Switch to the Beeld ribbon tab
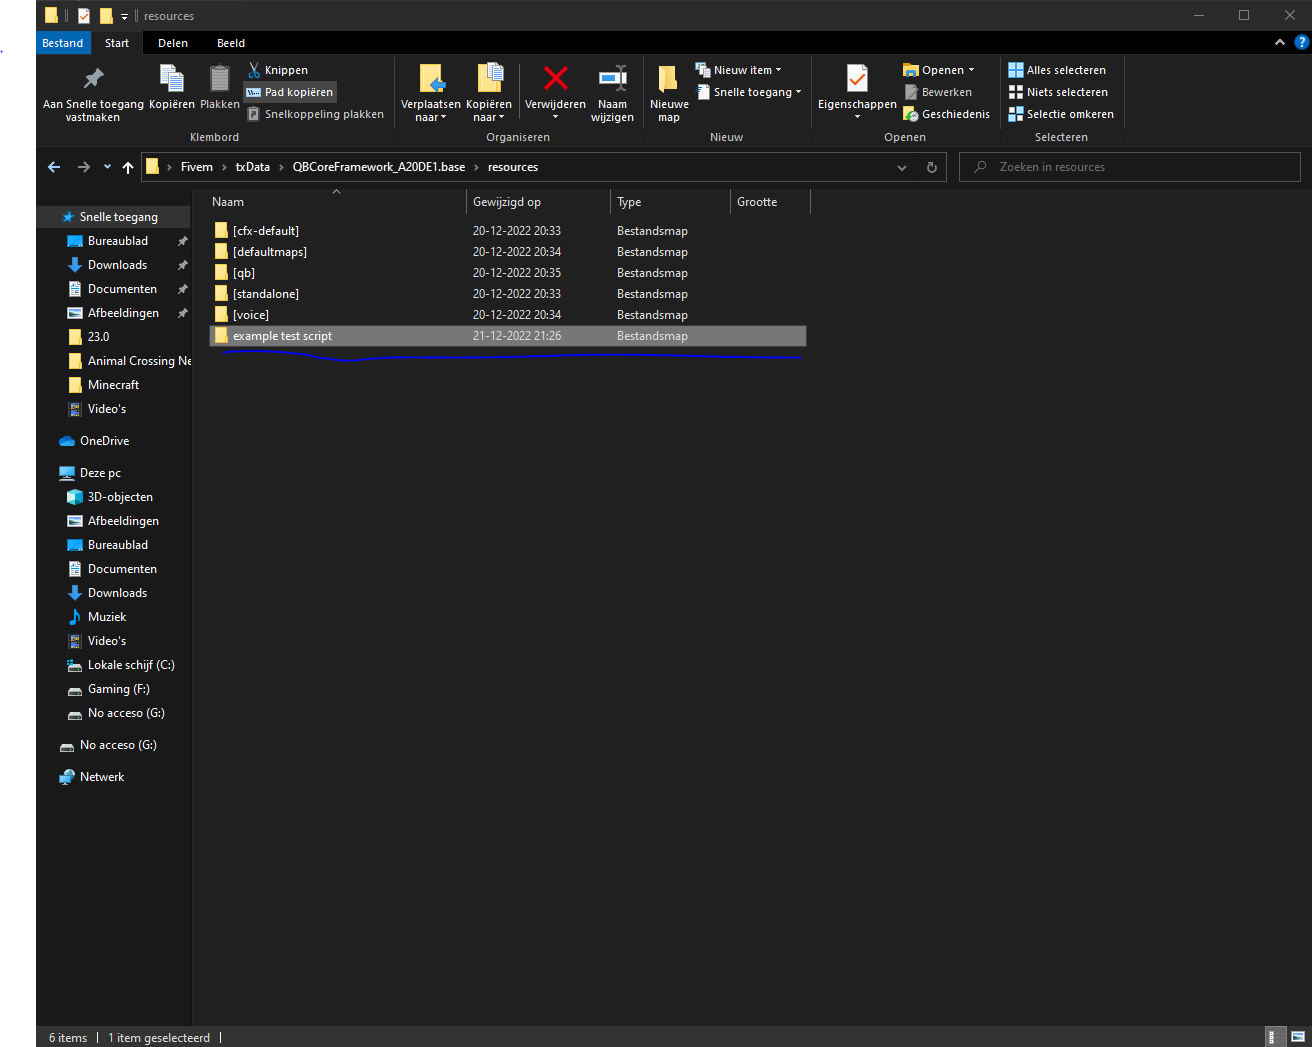The width and height of the screenshot is (1312, 1047). tap(231, 43)
